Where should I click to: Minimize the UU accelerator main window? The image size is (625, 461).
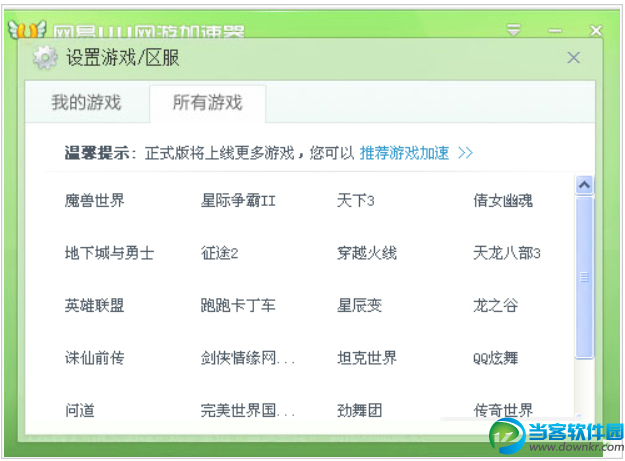tap(554, 30)
